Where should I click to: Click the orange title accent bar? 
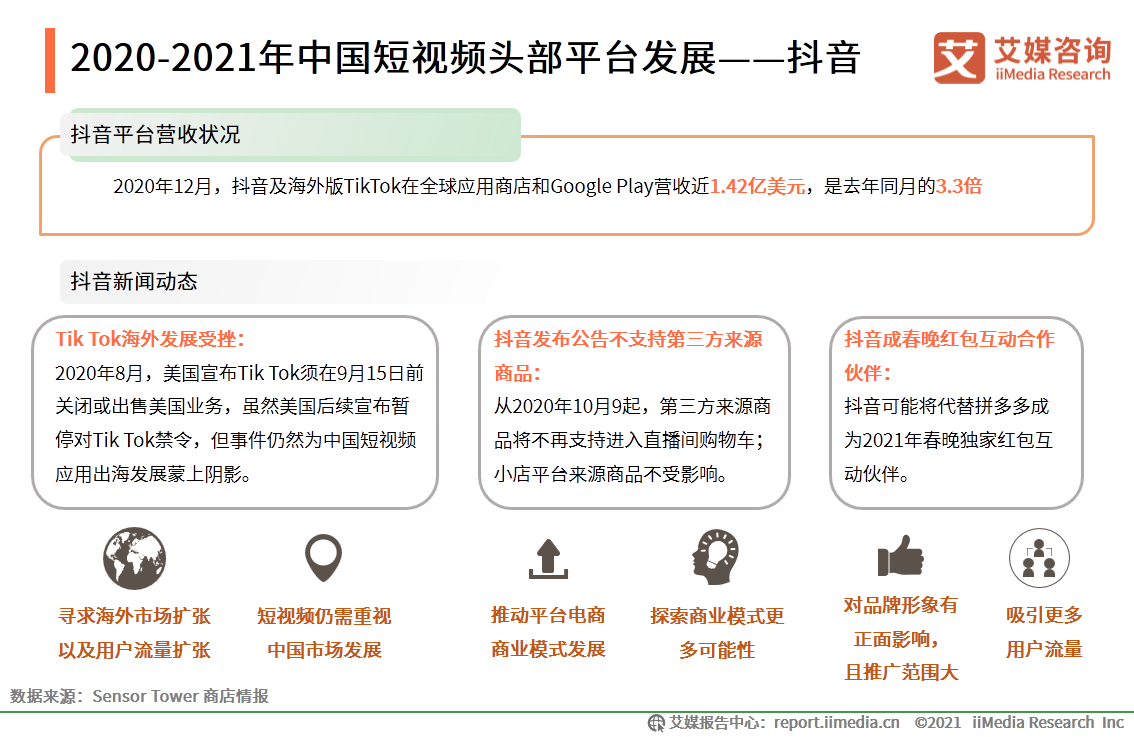51,60
